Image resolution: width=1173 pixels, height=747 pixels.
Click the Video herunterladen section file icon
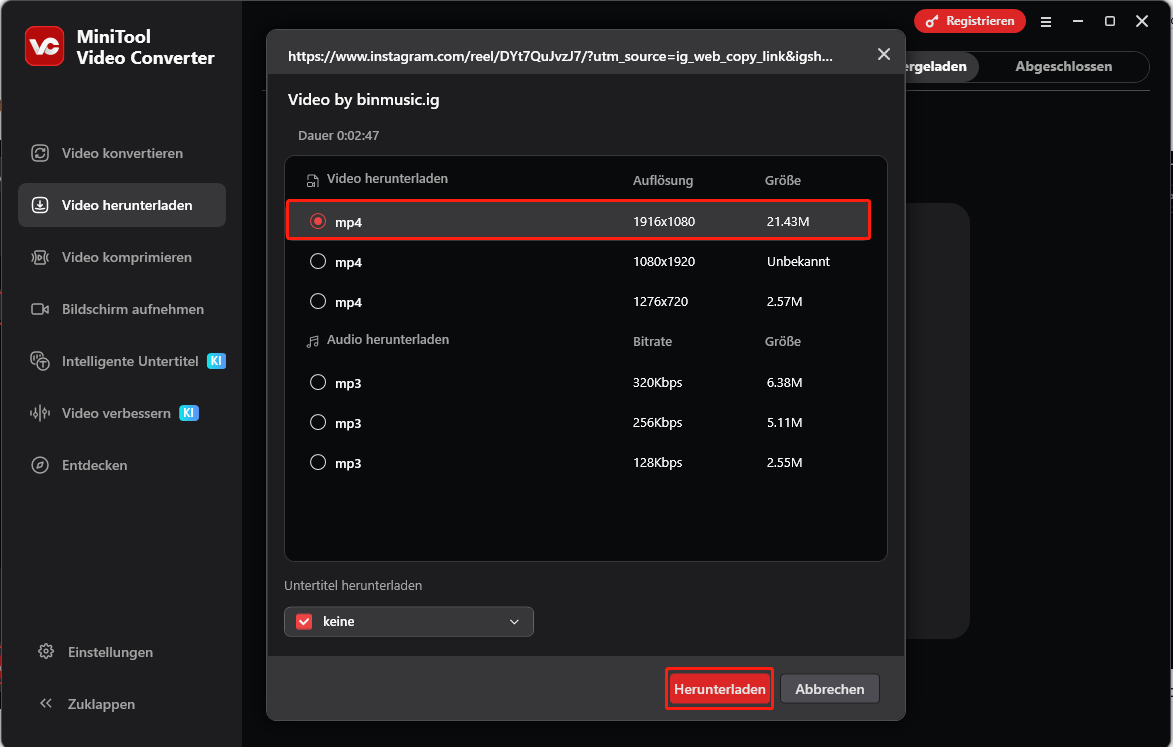click(312, 180)
